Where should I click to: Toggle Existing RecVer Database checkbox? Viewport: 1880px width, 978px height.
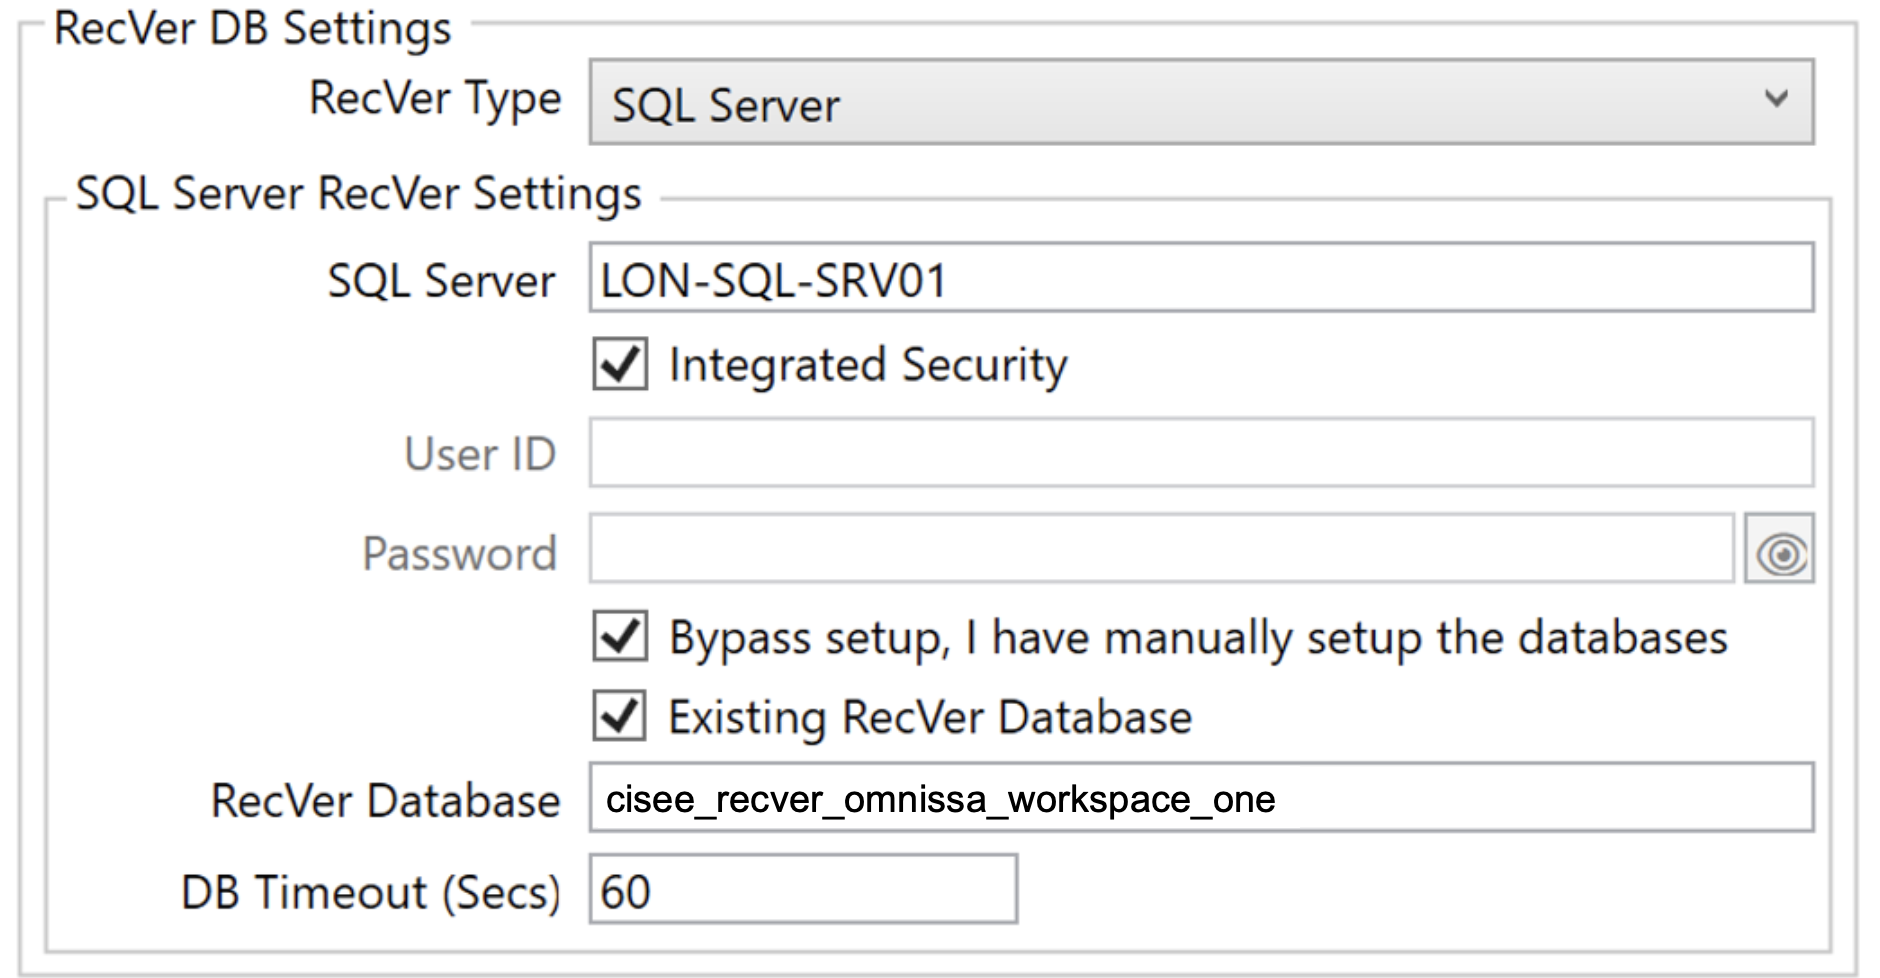pos(620,716)
